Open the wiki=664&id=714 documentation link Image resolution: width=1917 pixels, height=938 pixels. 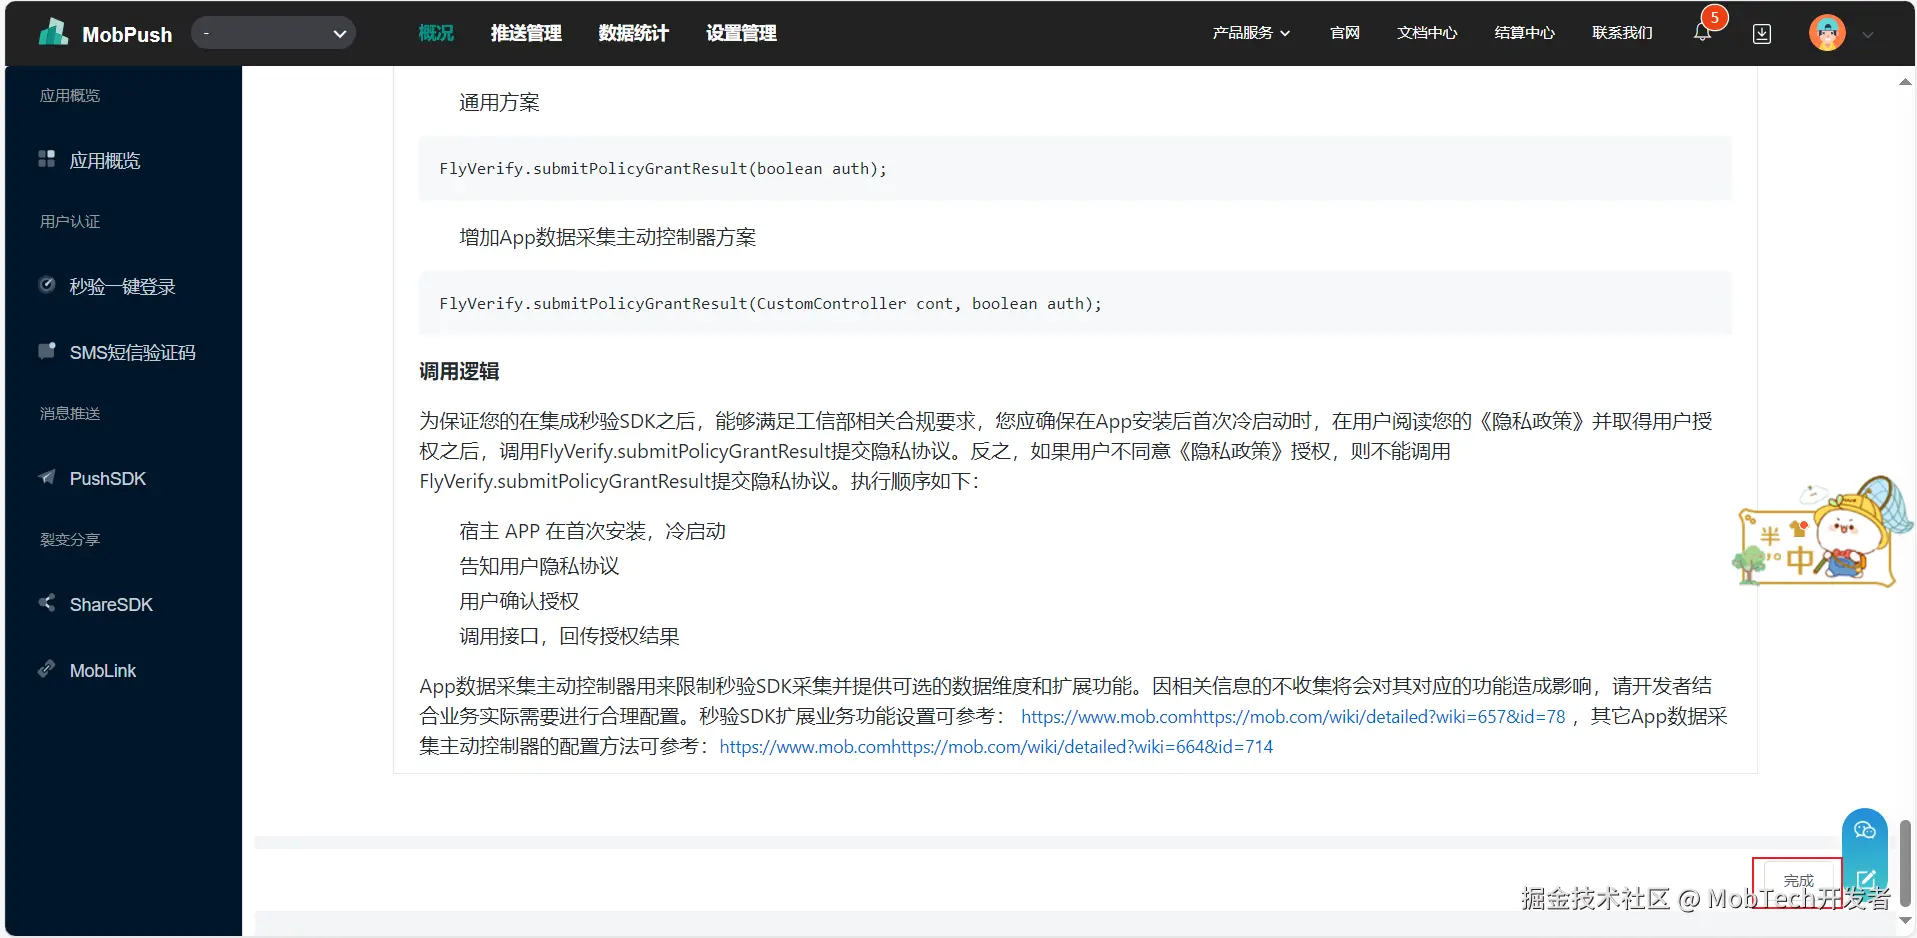click(996, 747)
